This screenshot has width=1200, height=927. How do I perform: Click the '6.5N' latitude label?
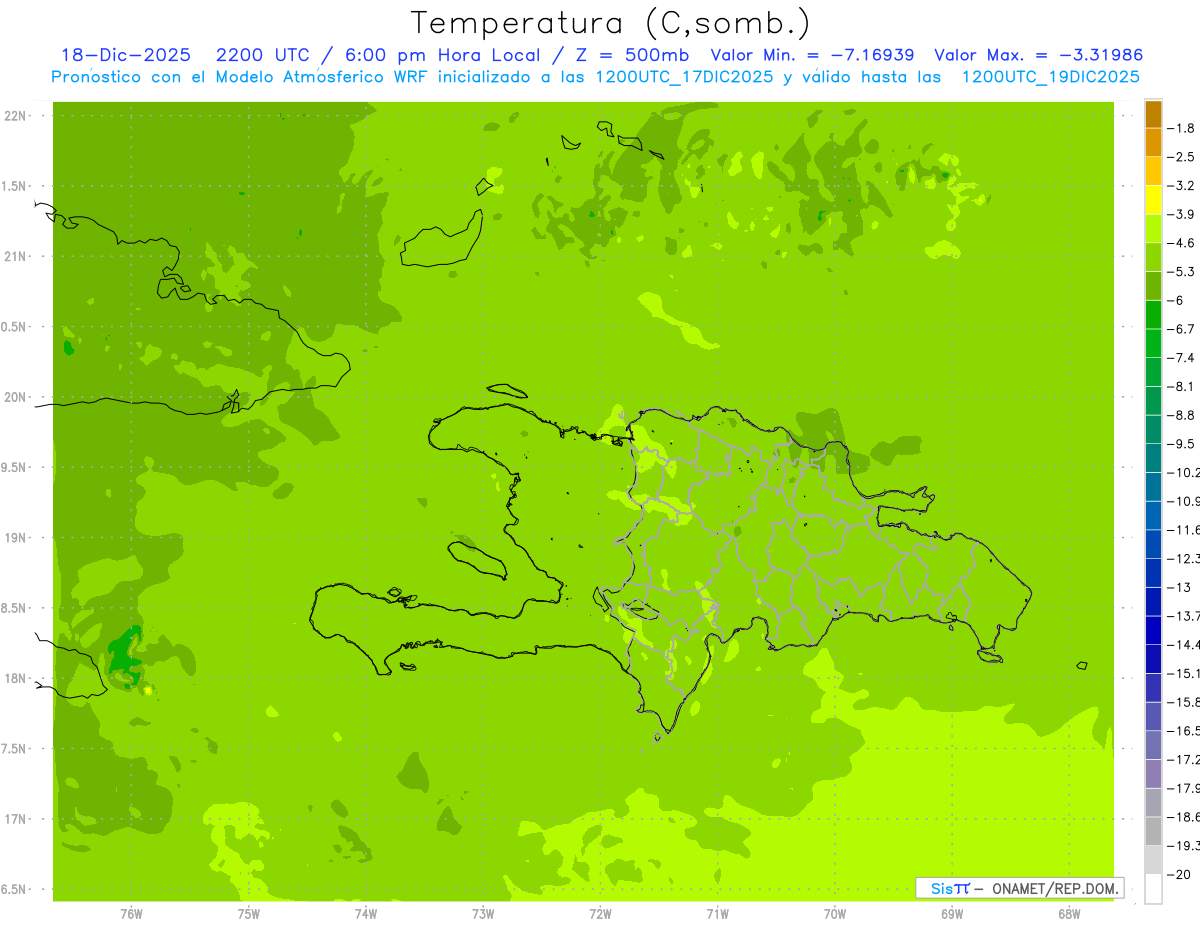[x=15, y=889]
